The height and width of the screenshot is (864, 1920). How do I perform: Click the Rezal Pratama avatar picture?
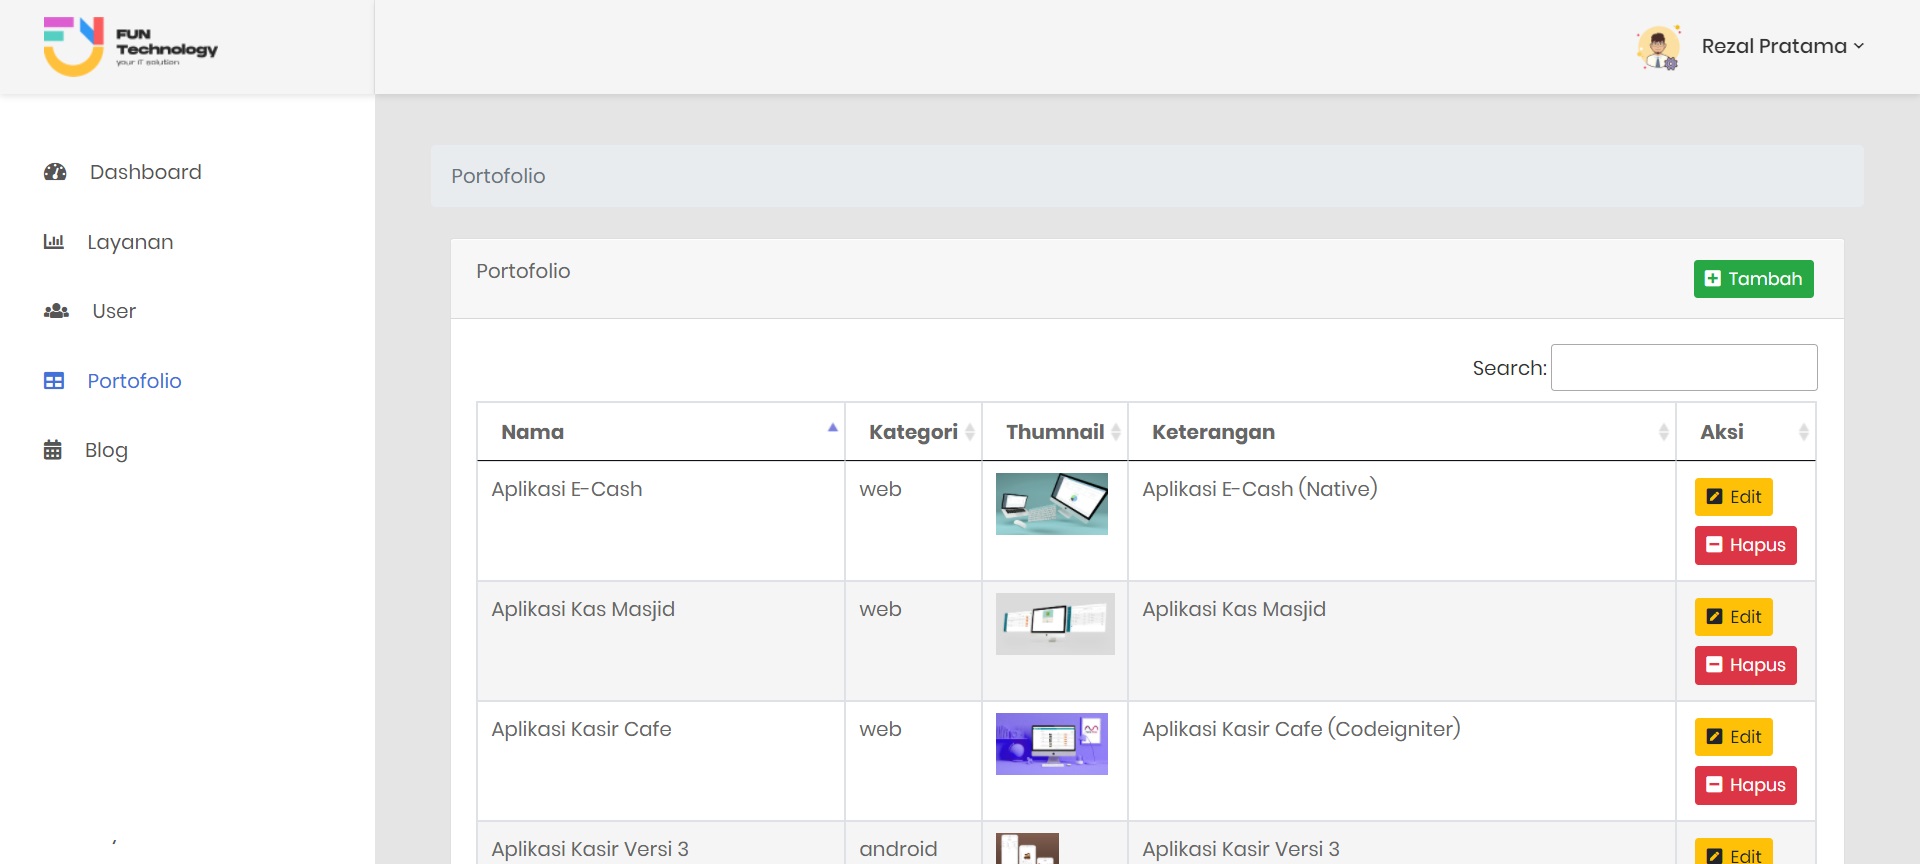(1658, 47)
